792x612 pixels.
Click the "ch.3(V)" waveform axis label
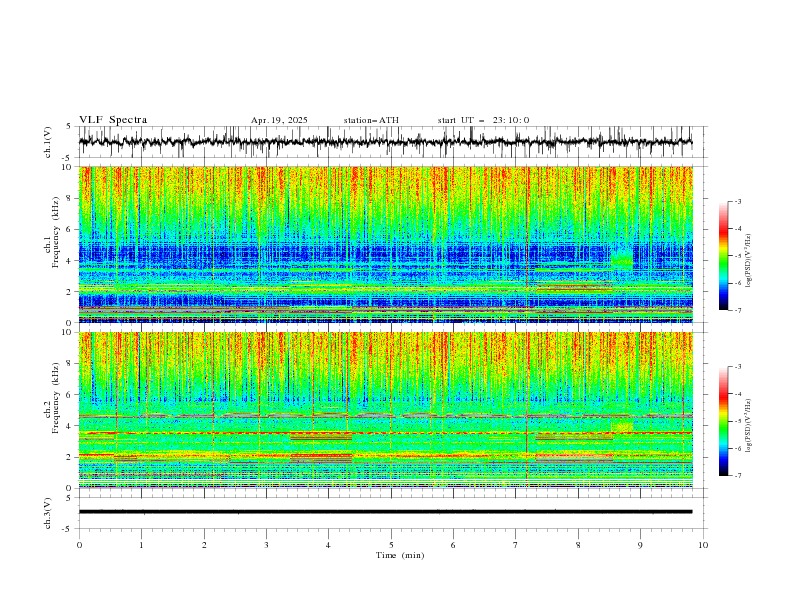pos(48,513)
